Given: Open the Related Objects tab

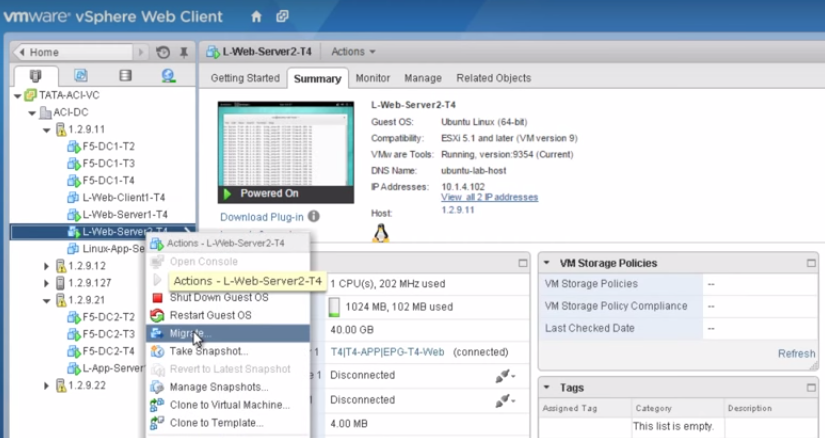Looking at the screenshot, I should click(494, 78).
